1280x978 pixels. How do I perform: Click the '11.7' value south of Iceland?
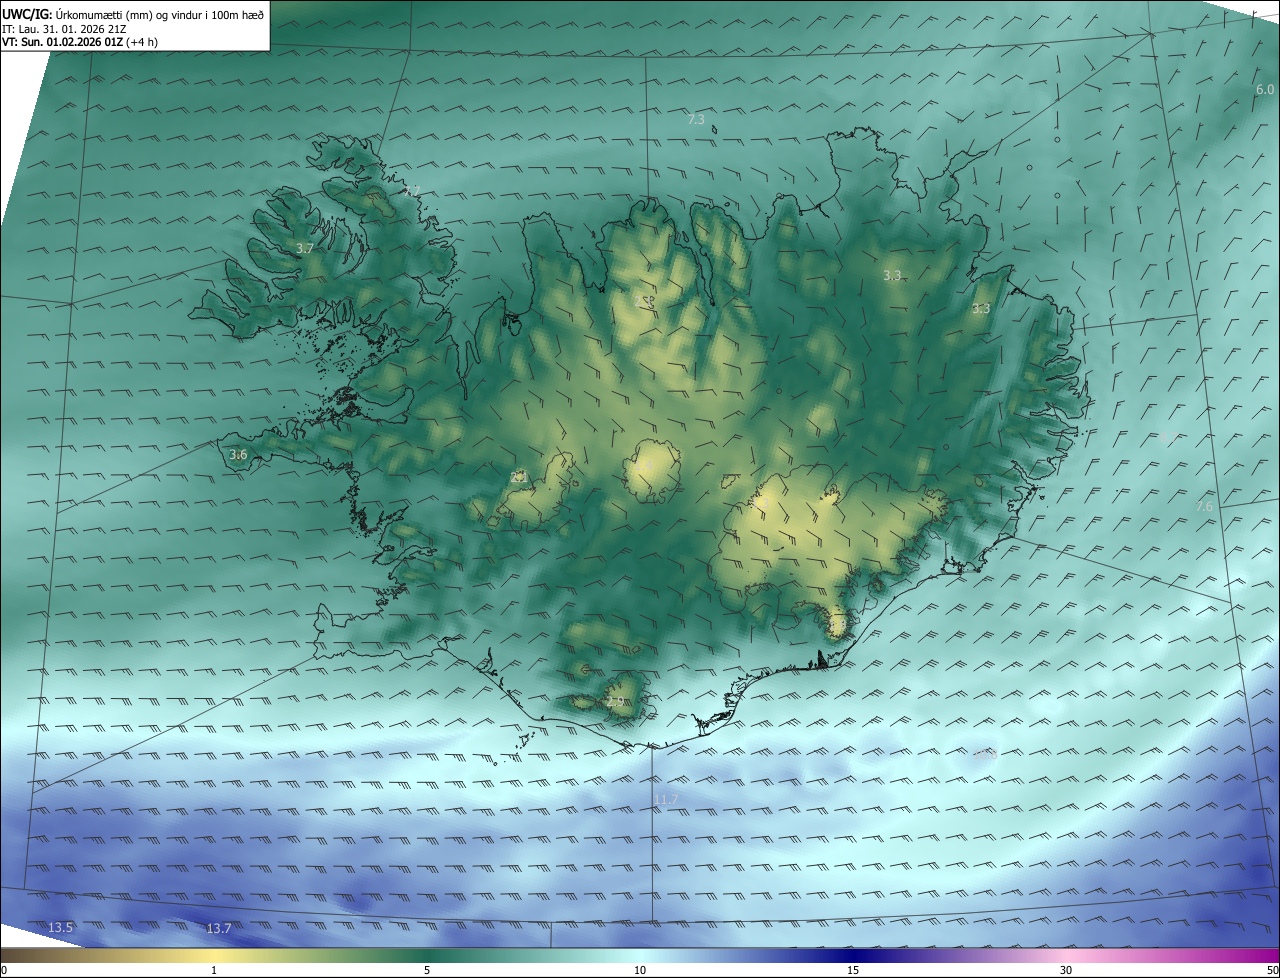(x=666, y=799)
